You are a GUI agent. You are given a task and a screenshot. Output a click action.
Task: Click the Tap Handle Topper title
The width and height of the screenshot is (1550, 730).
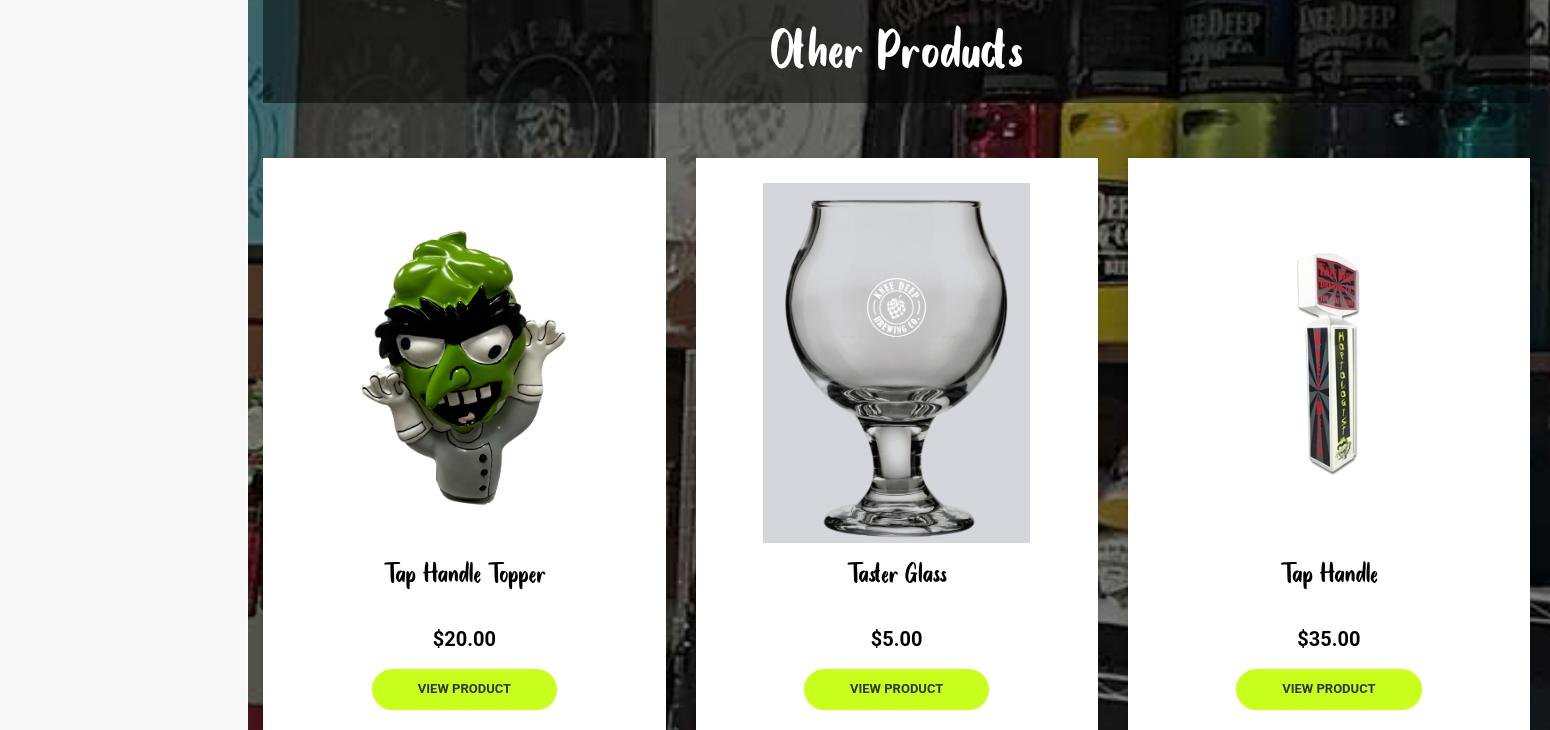tap(464, 575)
